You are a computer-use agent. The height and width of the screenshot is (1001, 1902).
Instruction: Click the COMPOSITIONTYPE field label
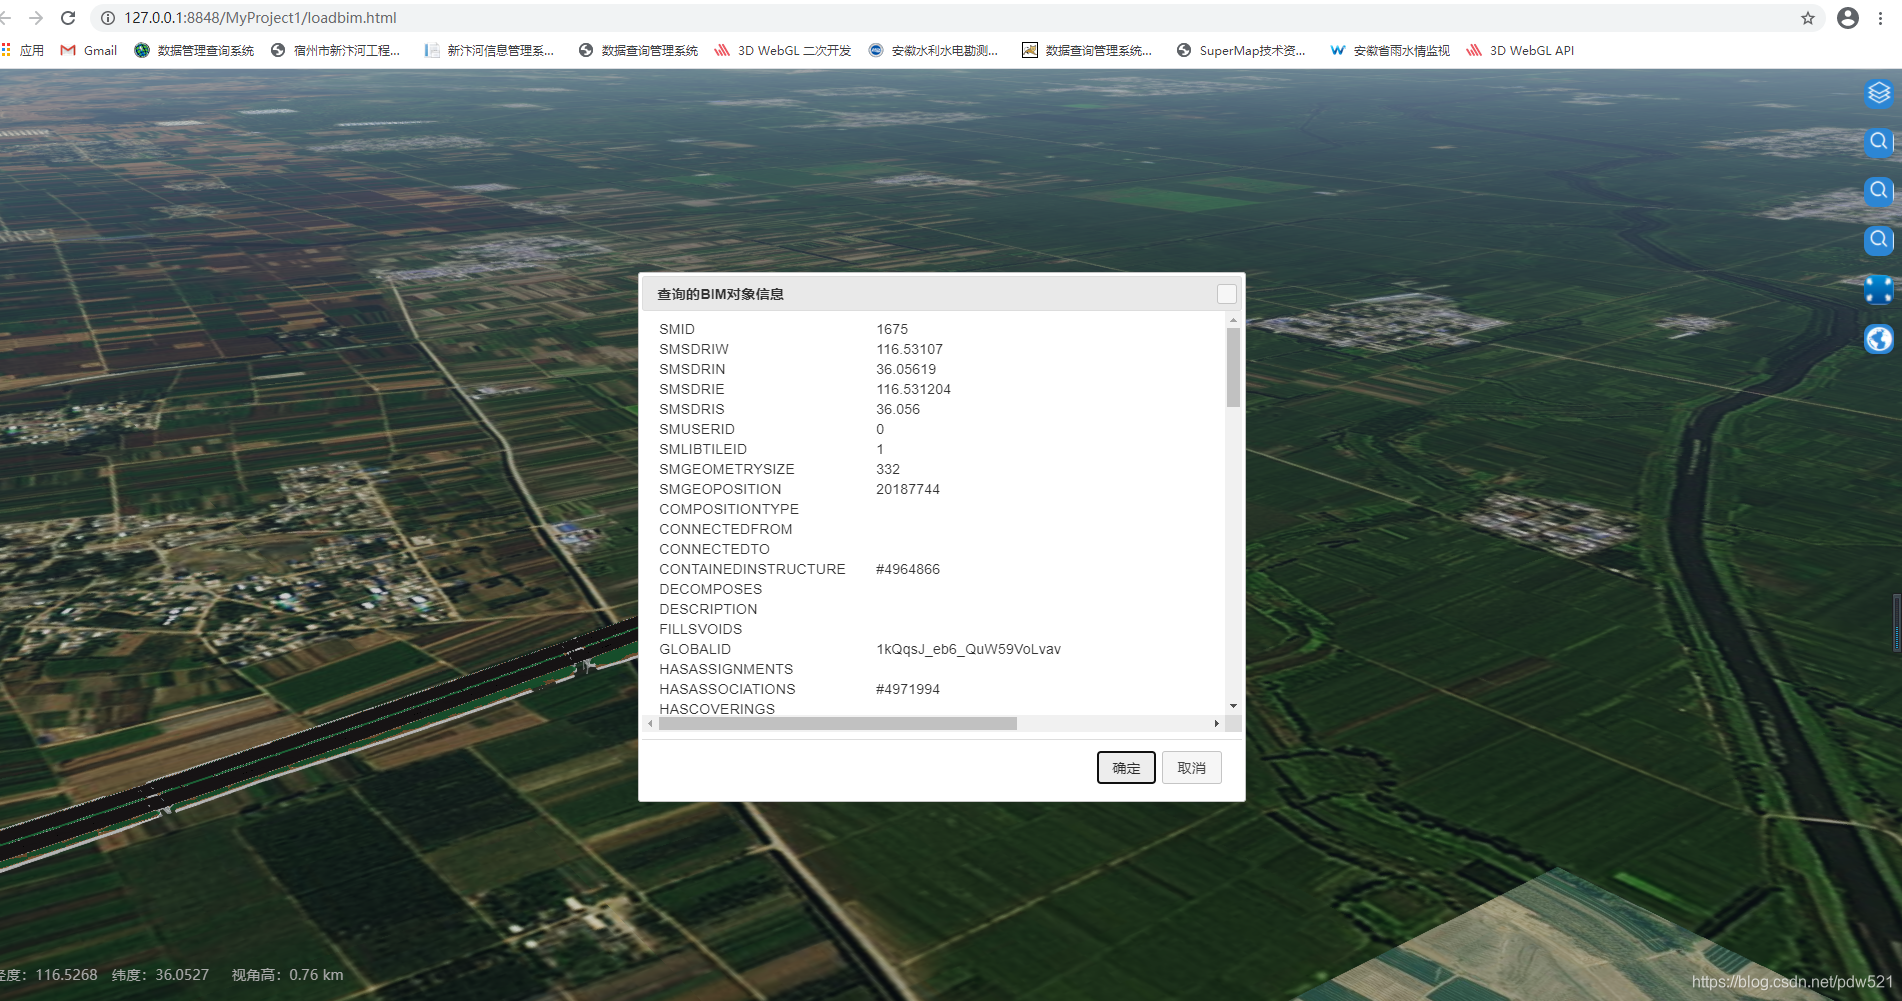729,509
